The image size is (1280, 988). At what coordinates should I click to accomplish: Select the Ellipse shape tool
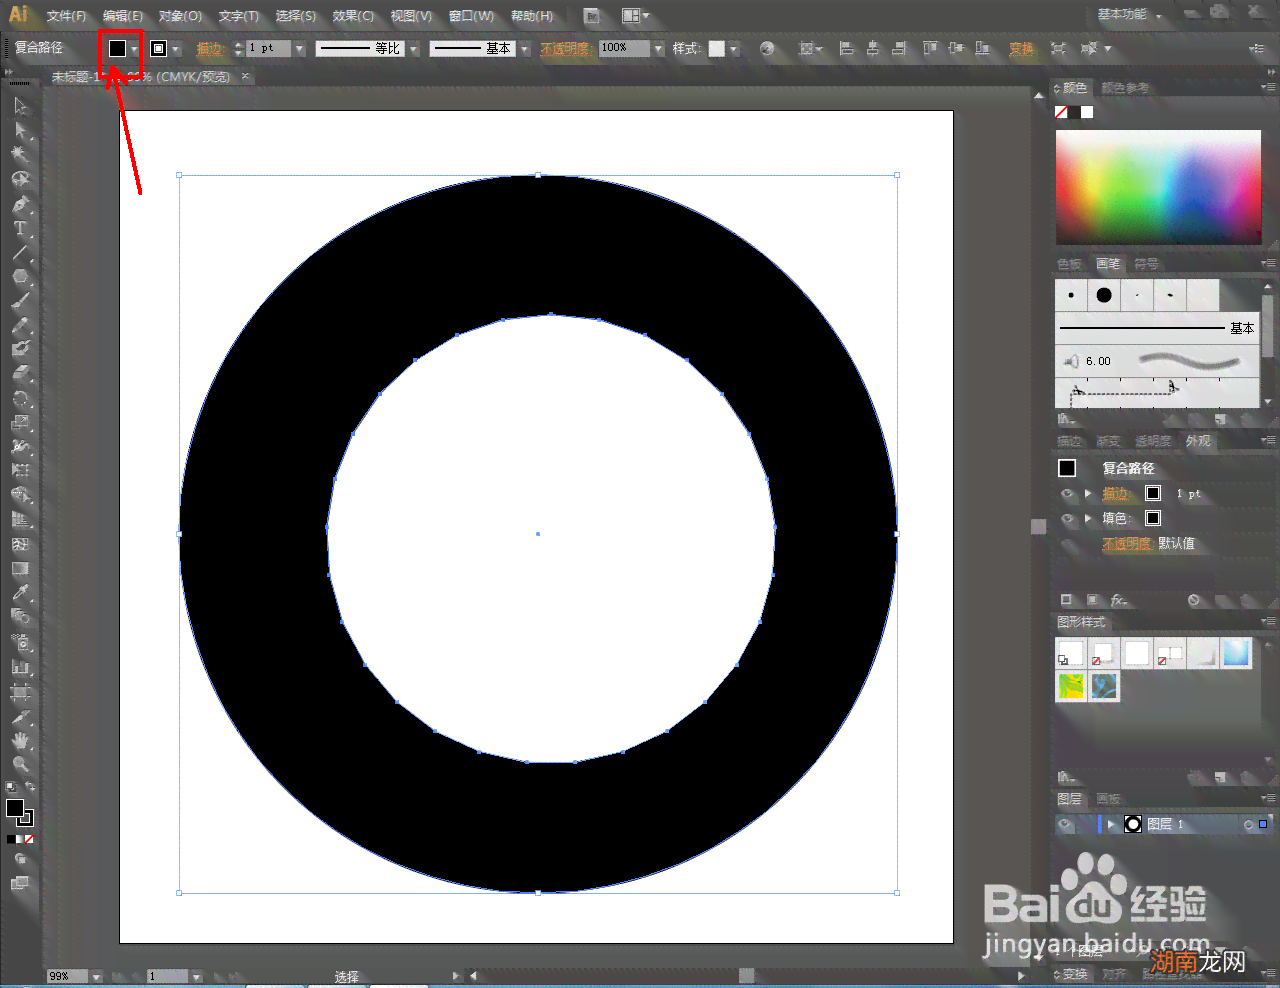pos(20,277)
